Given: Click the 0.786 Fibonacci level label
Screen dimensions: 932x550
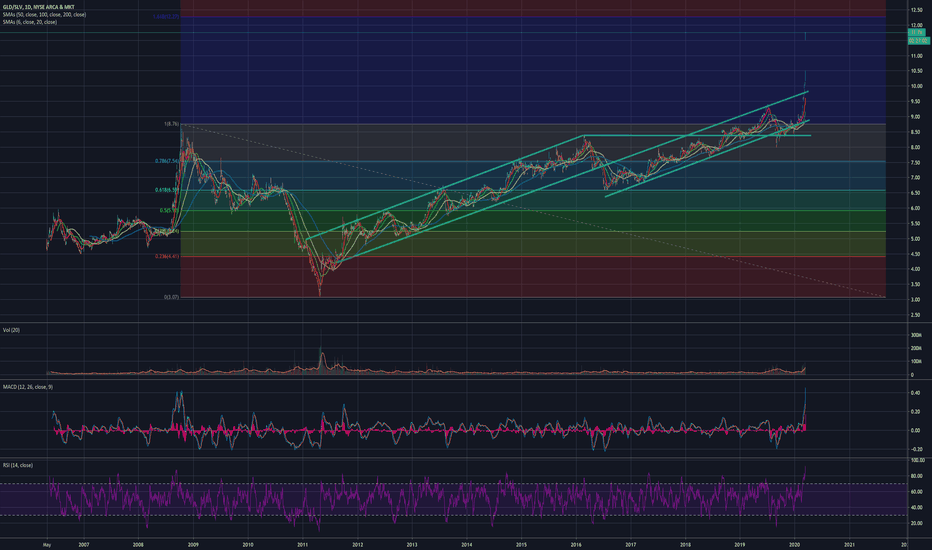Looking at the screenshot, I should click(x=168, y=161).
